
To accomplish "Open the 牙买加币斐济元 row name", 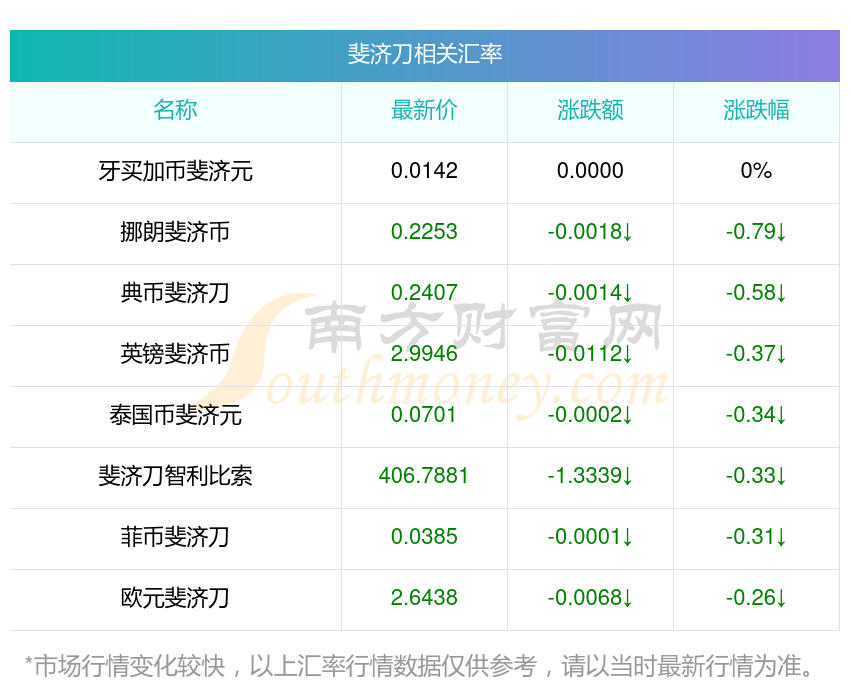I will tap(175, 171).
